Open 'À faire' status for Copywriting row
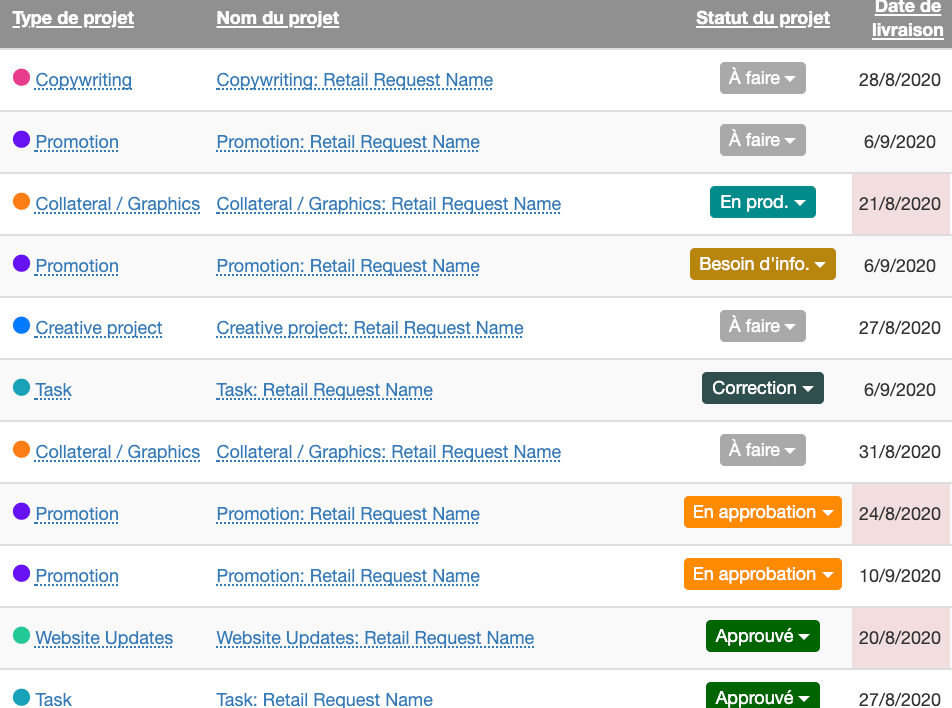Image resolution: width=952 pixels, height=708 pixels. tap(762, 78)
